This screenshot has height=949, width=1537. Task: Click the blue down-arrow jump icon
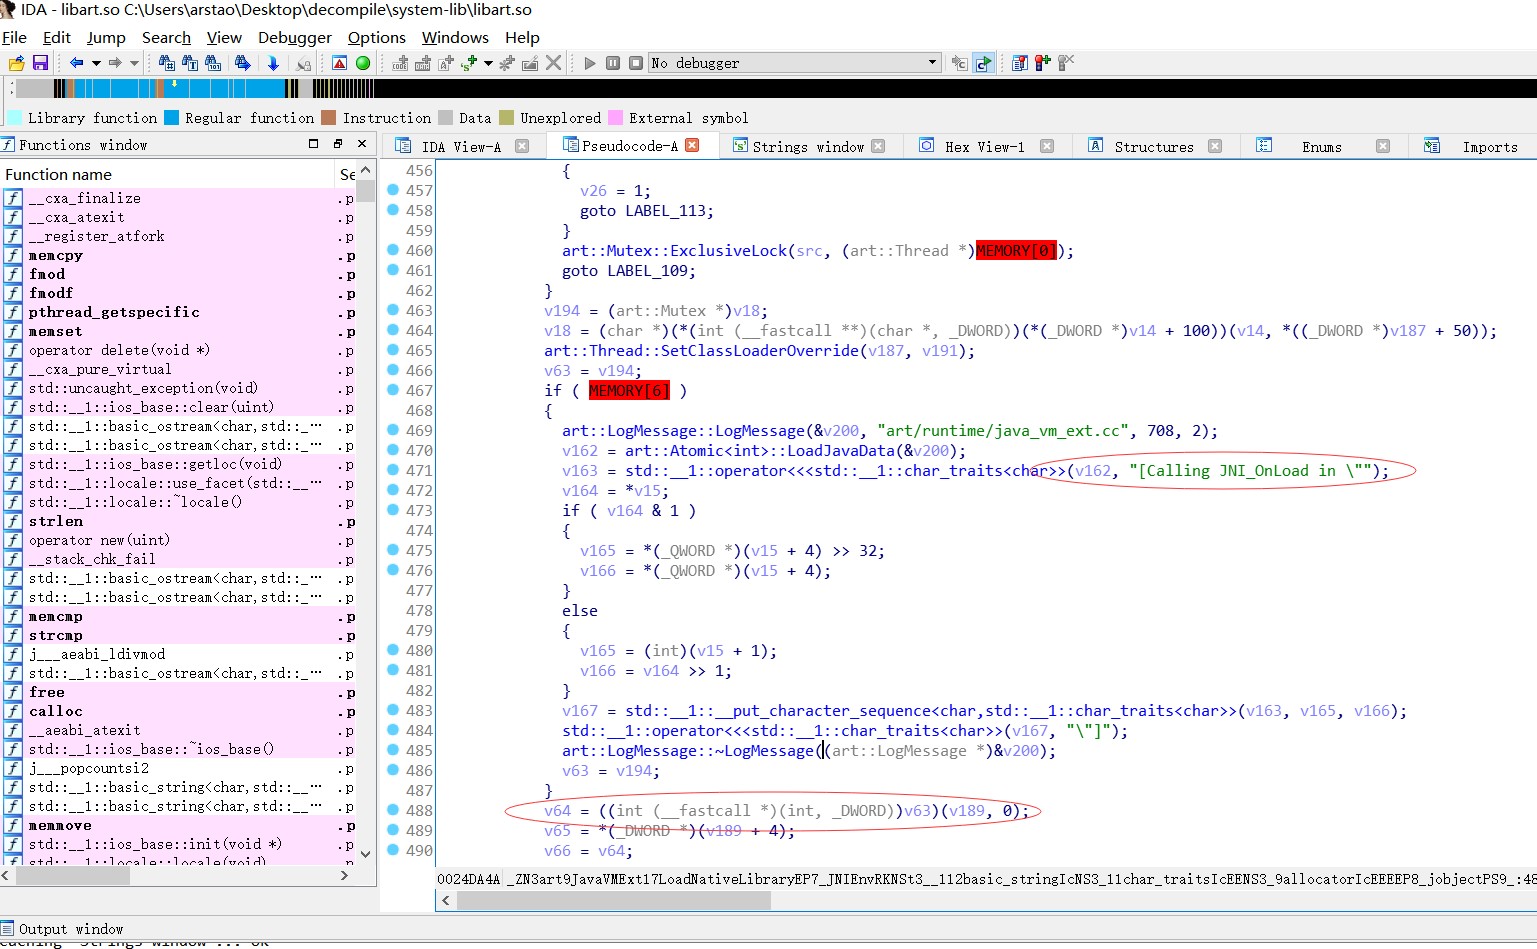(x=273, y=63)
